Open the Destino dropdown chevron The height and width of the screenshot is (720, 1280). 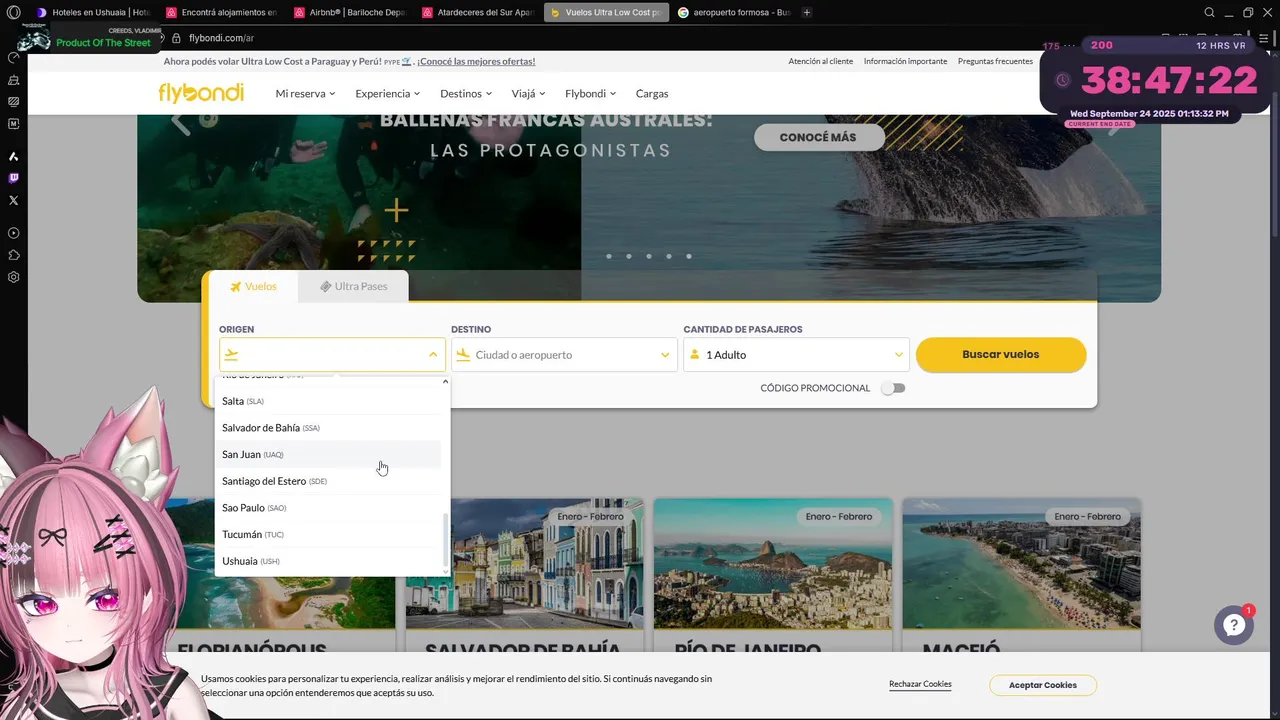[665, 355]
